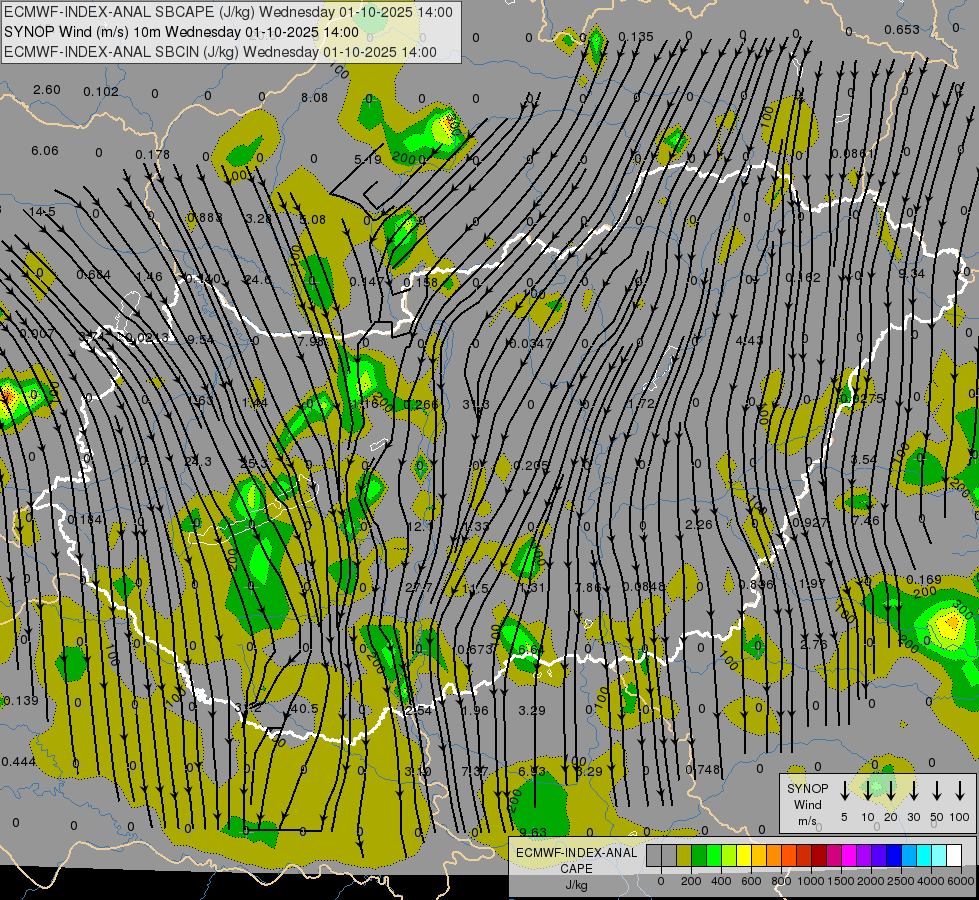Click the 50 m/s wind arrow in legend
Screen dimensions: 979x900
(937, 792)
